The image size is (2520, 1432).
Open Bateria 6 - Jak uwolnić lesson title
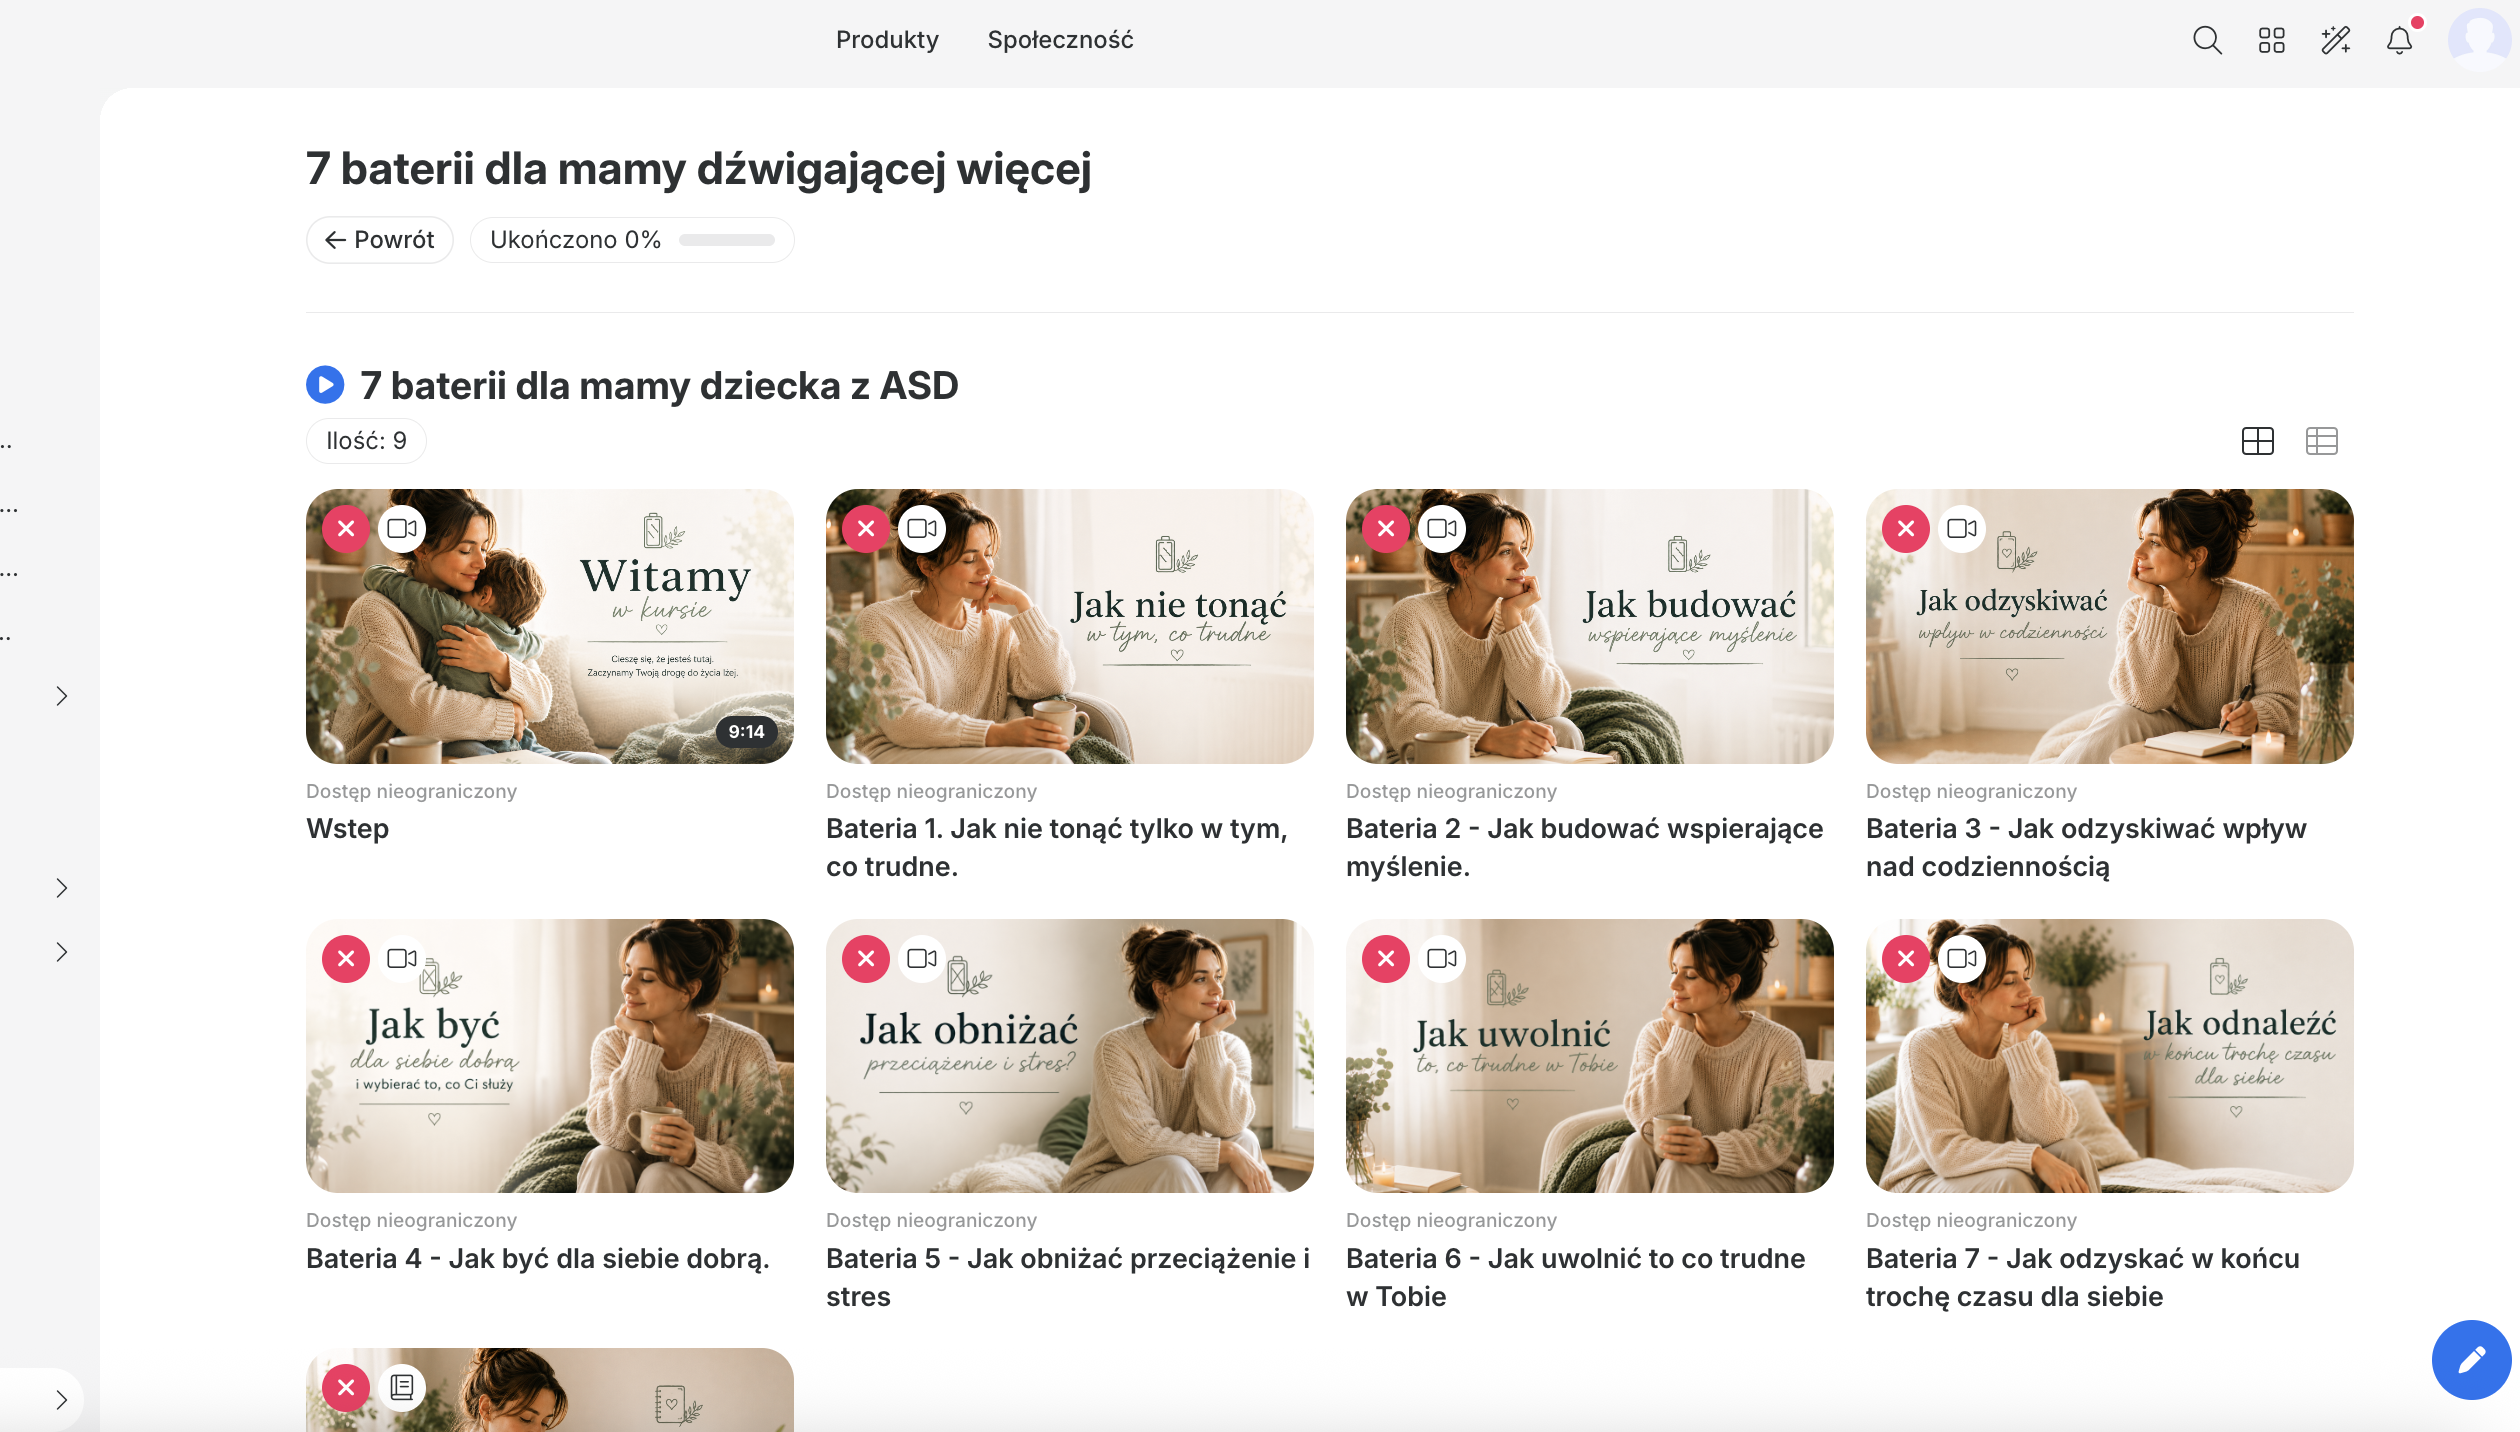point(1576,1278)
